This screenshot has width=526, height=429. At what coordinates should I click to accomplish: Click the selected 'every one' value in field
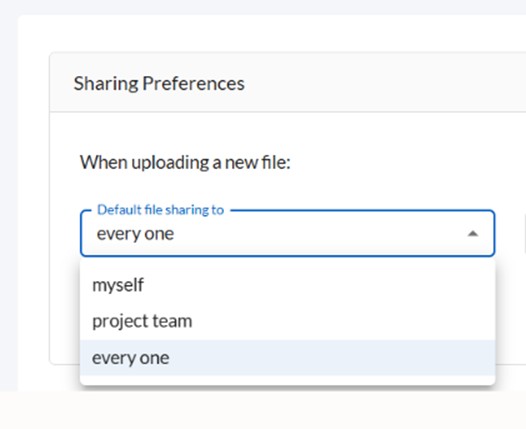click(135, 234)
